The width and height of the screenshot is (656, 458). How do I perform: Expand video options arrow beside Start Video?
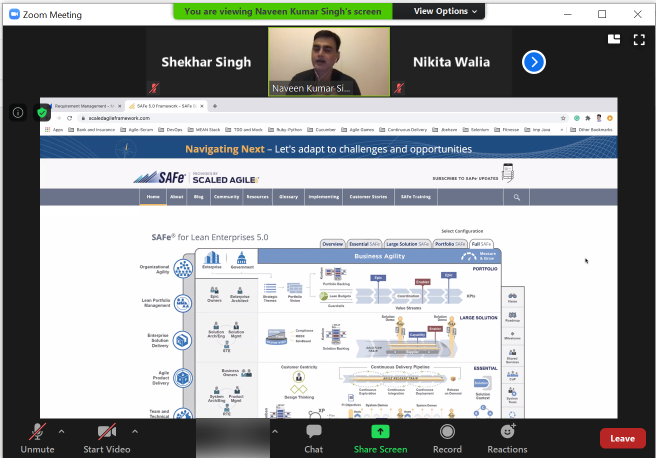click(x=135, y=431)
